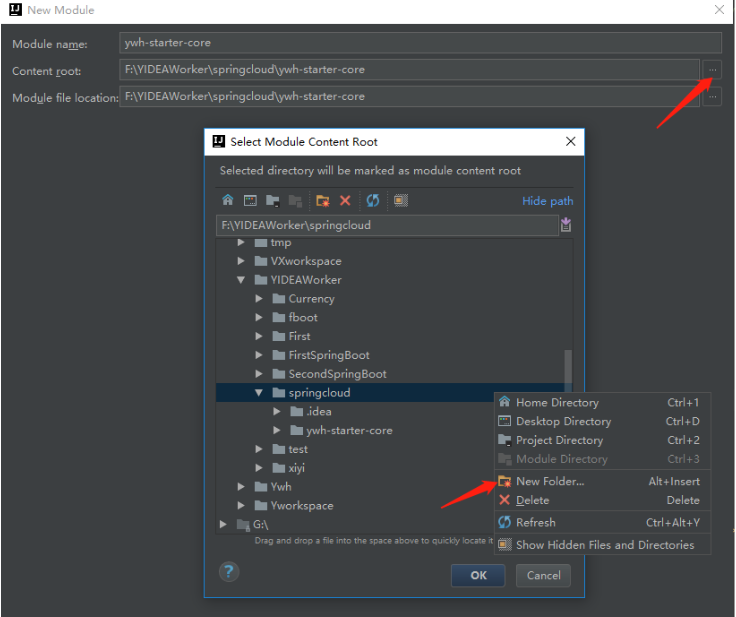The image size is (736, 617).
Task: Close the Select Module Content Root dialog
Action: (x=570, y=141)
